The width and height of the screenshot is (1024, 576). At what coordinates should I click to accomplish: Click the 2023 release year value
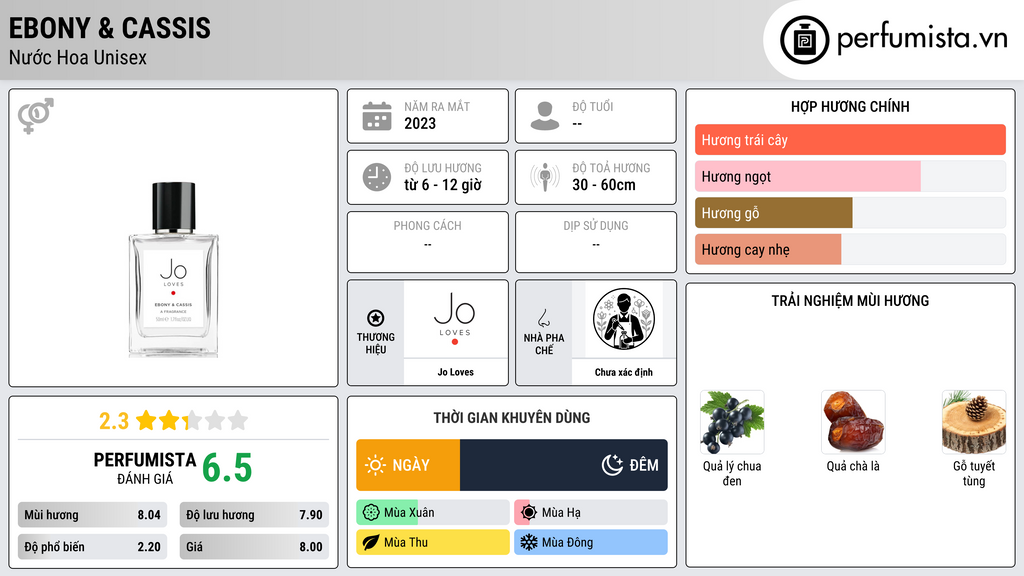[420, 123]
